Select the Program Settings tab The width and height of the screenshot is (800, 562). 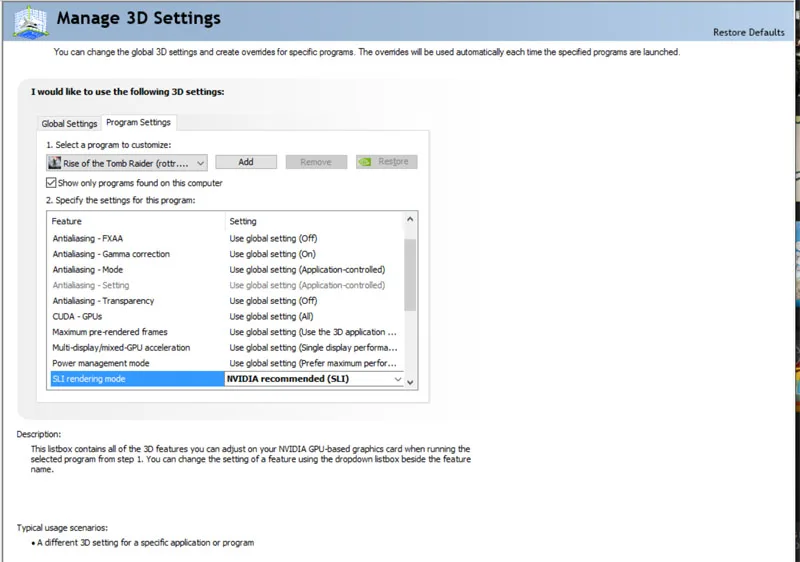[x=138, y=123]
